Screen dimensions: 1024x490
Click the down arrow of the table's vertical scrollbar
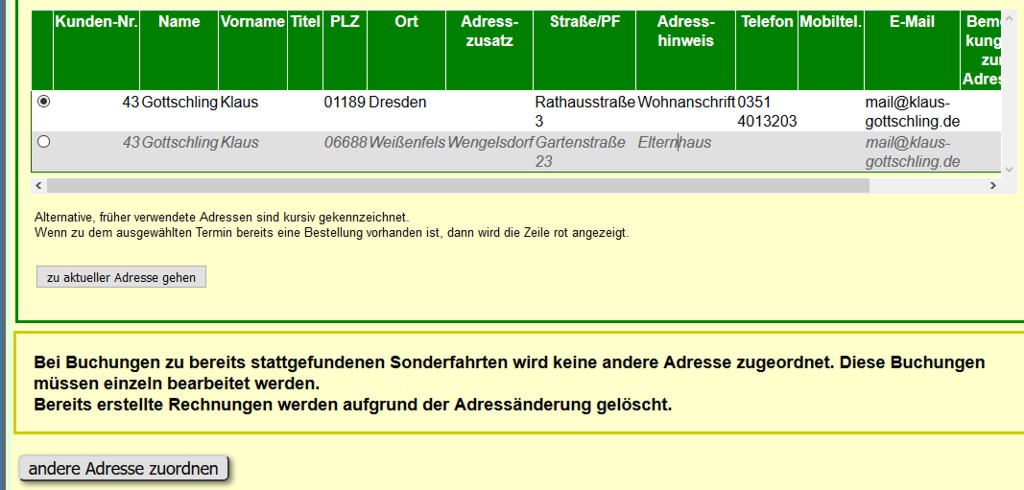[x=1008, y=170]
